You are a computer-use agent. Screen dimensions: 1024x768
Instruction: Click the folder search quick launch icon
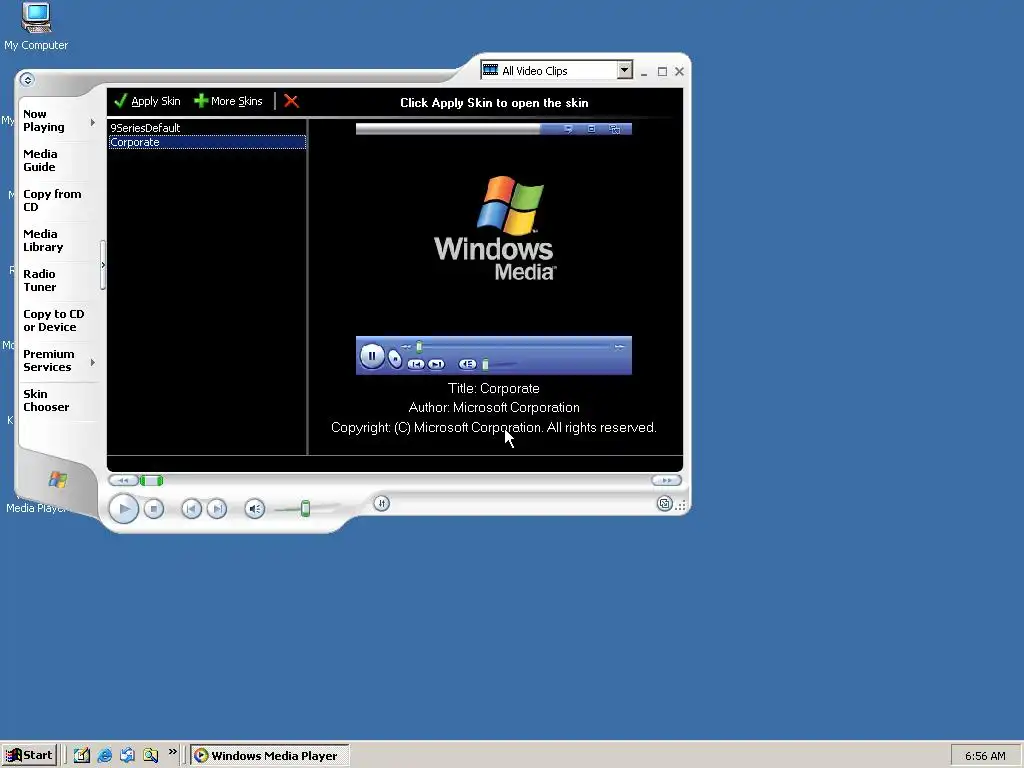click(151, 756)
